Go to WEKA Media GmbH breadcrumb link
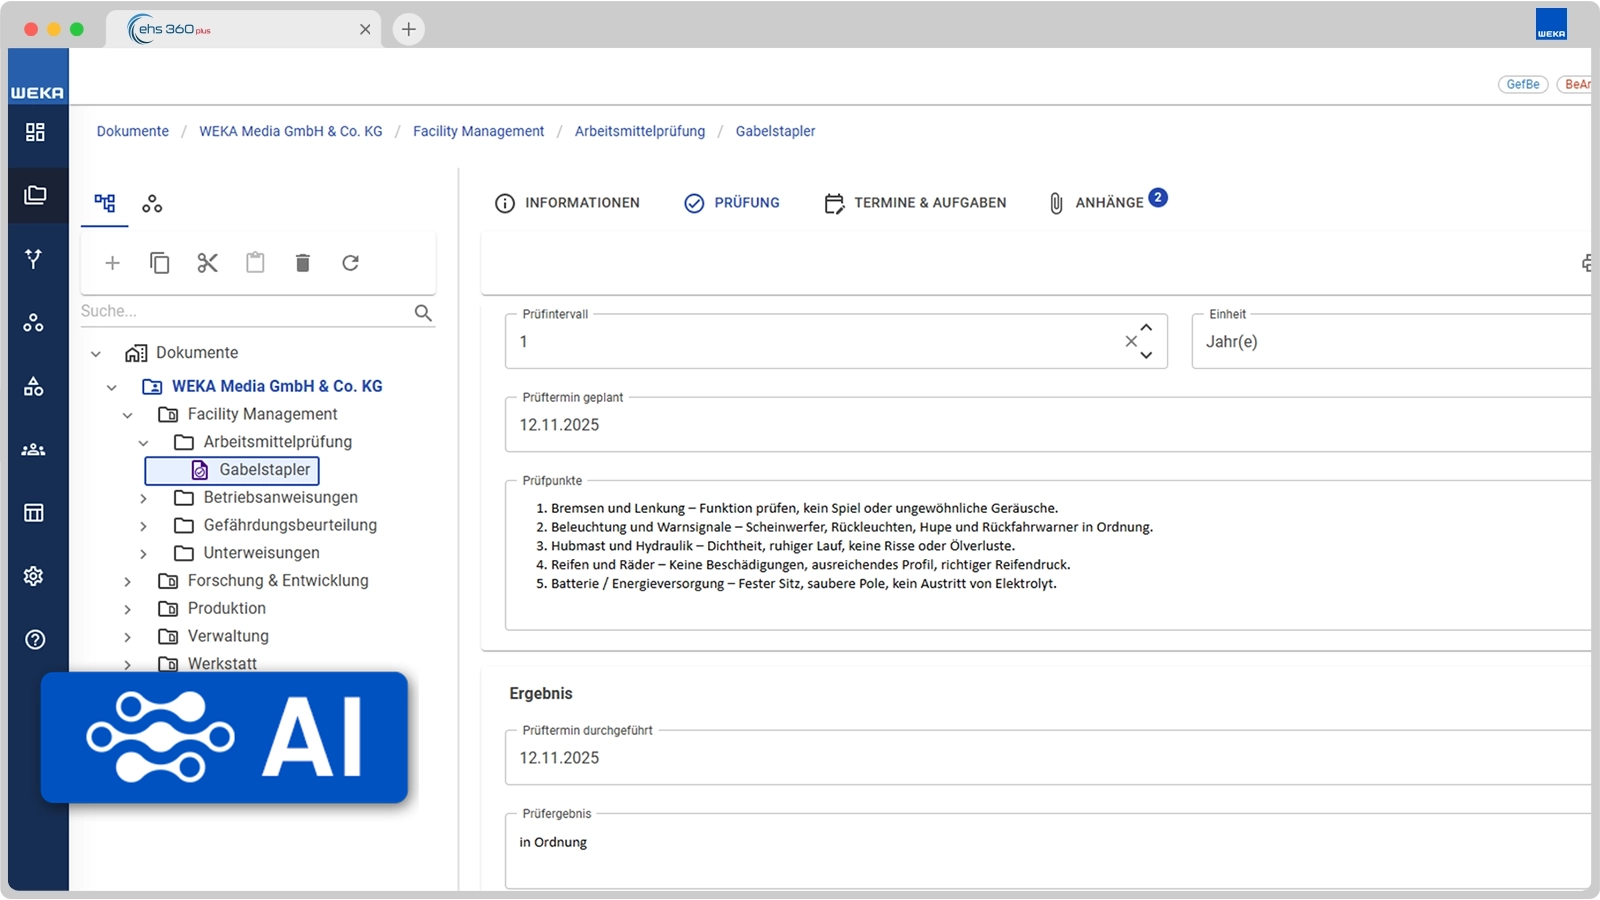1600x900 pixels. 291,131
